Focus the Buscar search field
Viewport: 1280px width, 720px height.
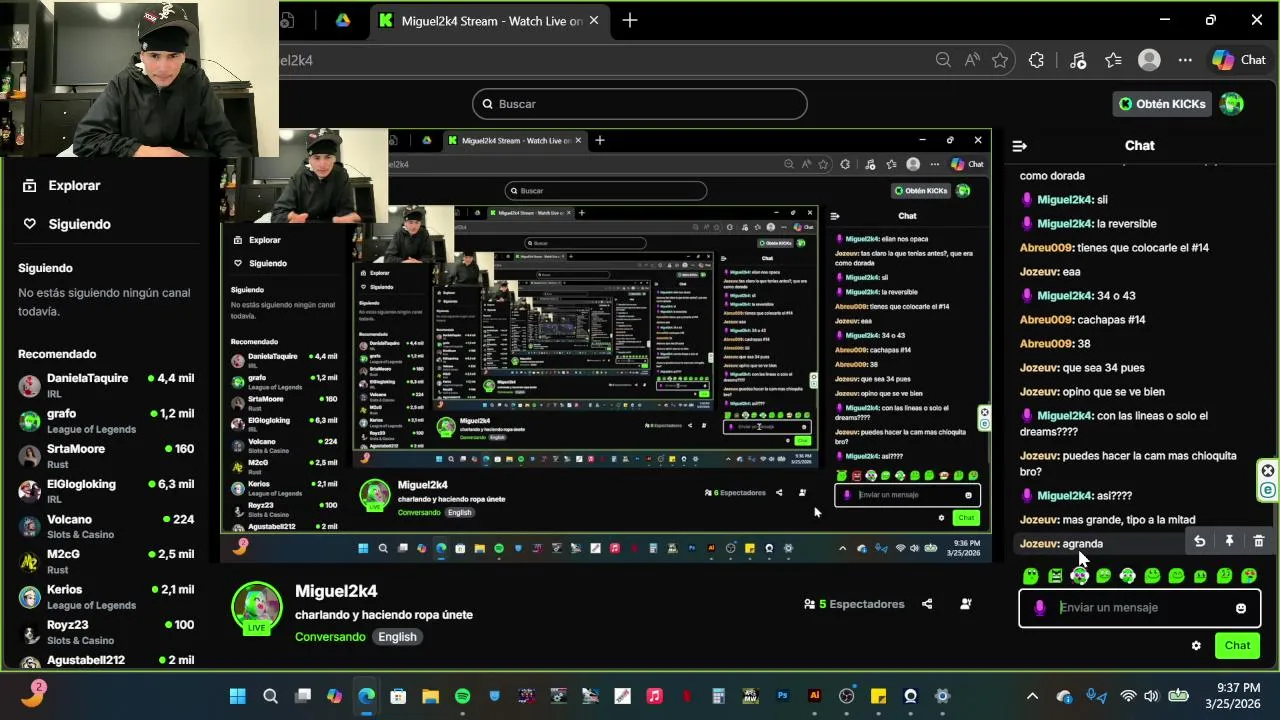point(640,104)
